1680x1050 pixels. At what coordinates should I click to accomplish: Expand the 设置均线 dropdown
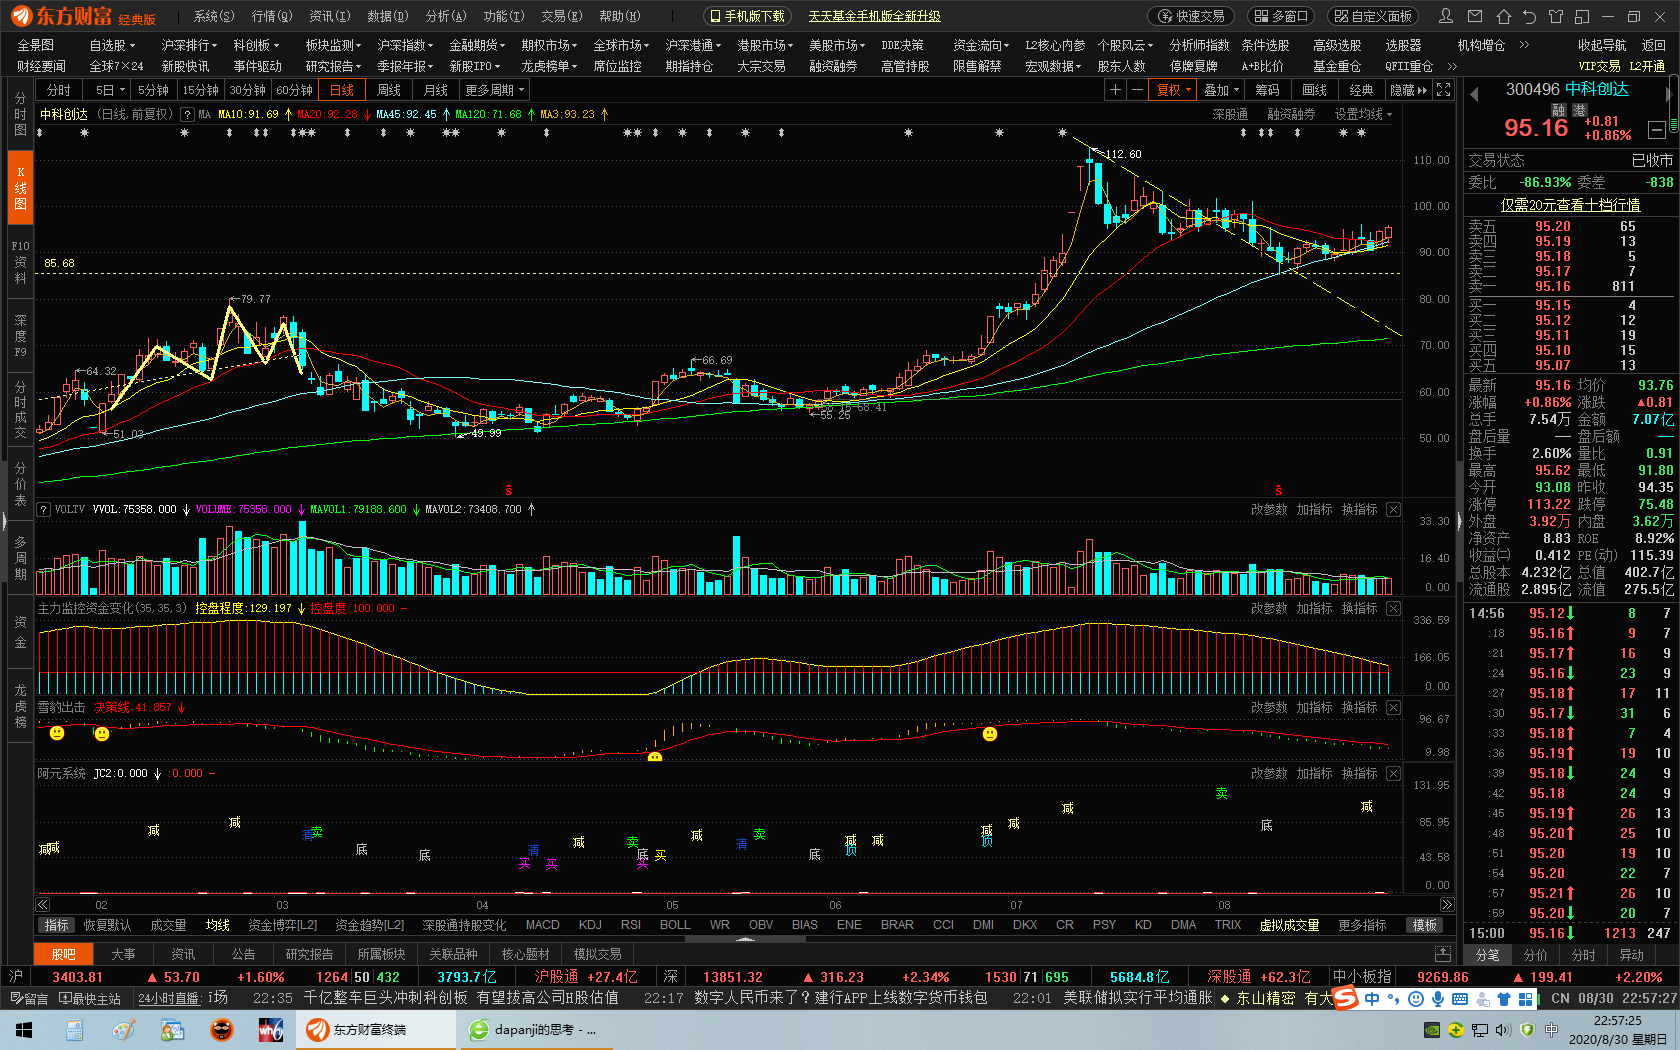(x=1362, y=114)
